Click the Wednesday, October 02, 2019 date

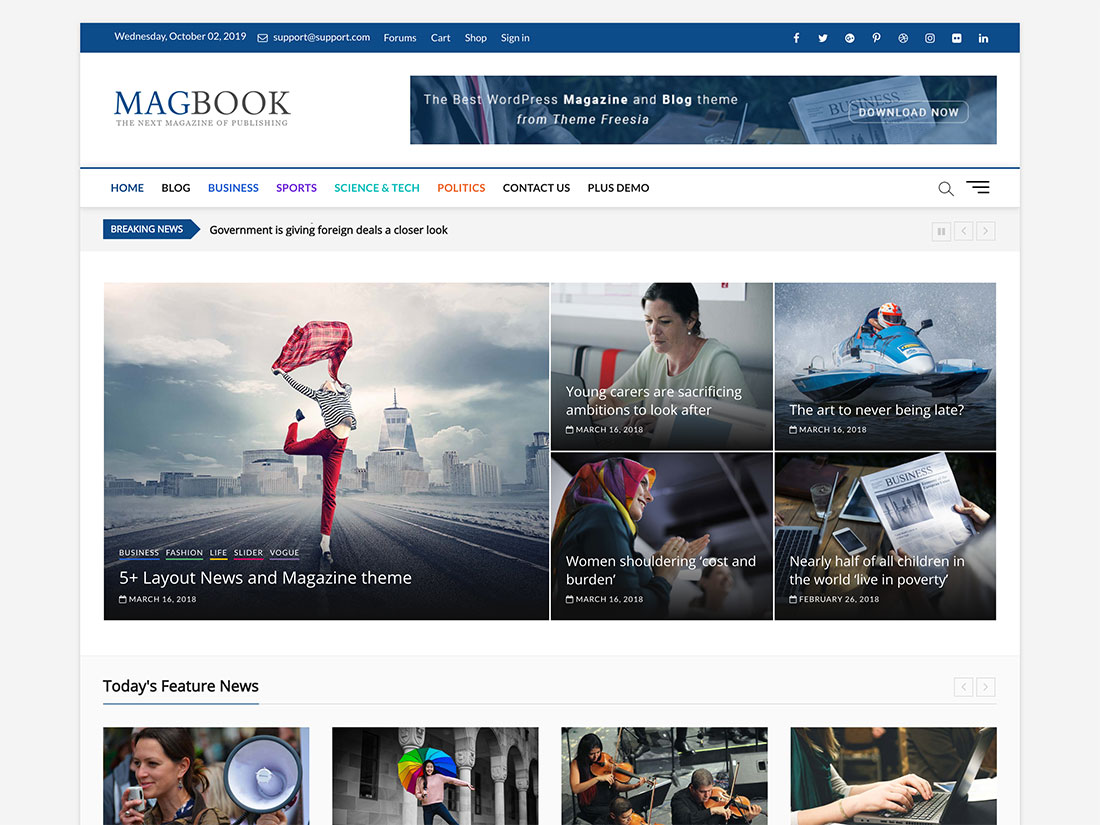click(x=180, y=36)
